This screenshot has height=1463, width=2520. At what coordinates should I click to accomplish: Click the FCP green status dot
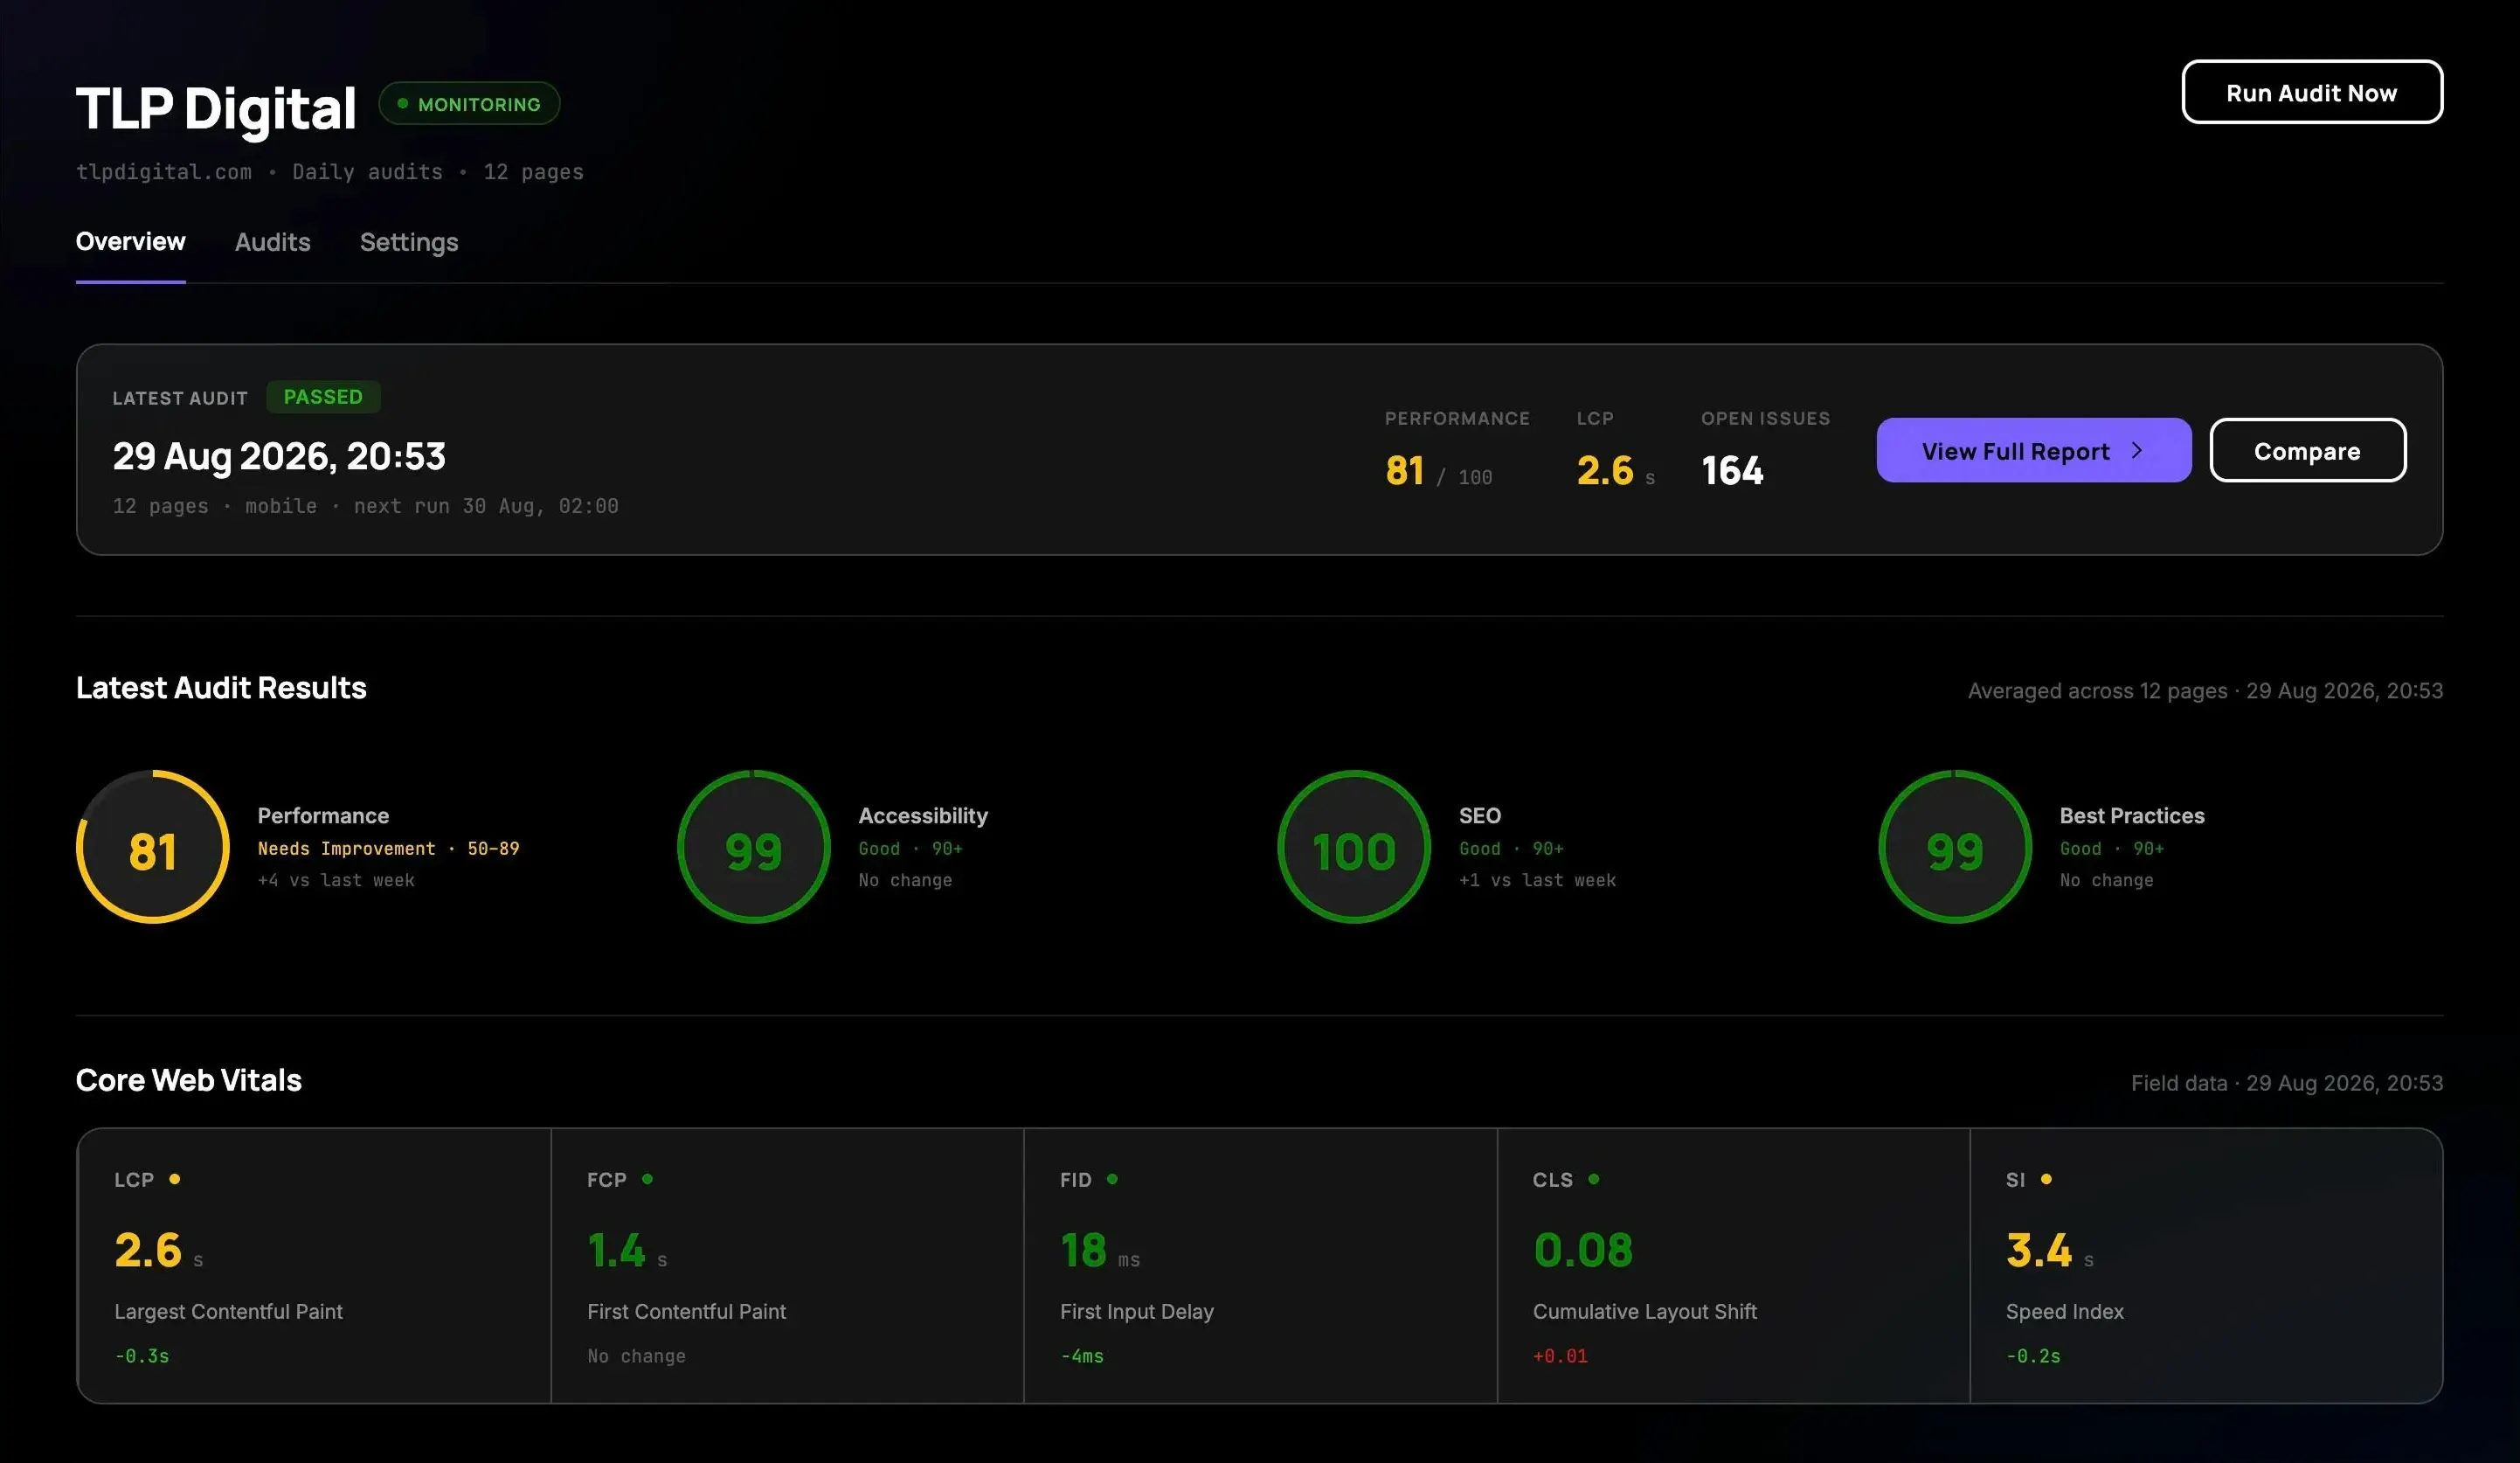[x=647, y=1179]
